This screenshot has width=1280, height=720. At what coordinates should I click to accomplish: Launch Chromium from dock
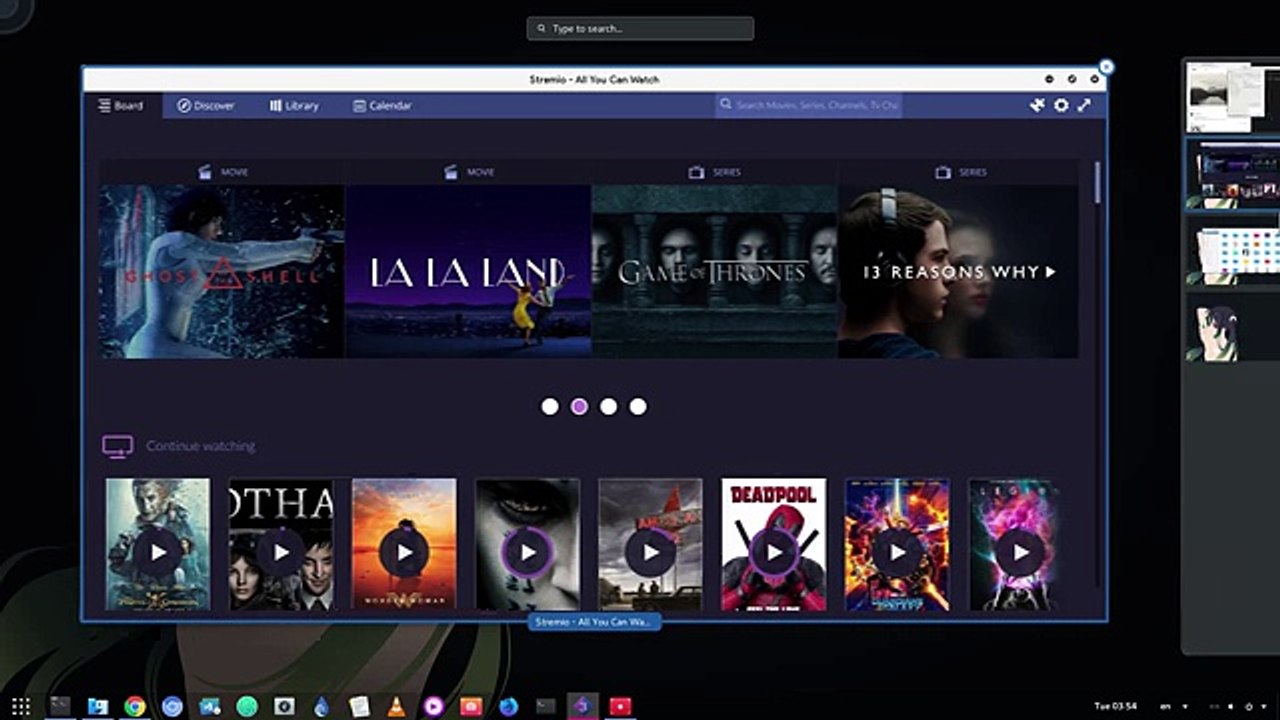[x=172, y=706]
